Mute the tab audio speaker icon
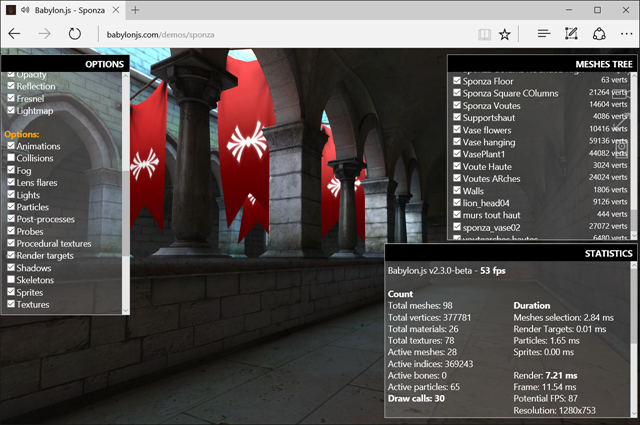 click(x=25, y=10)
